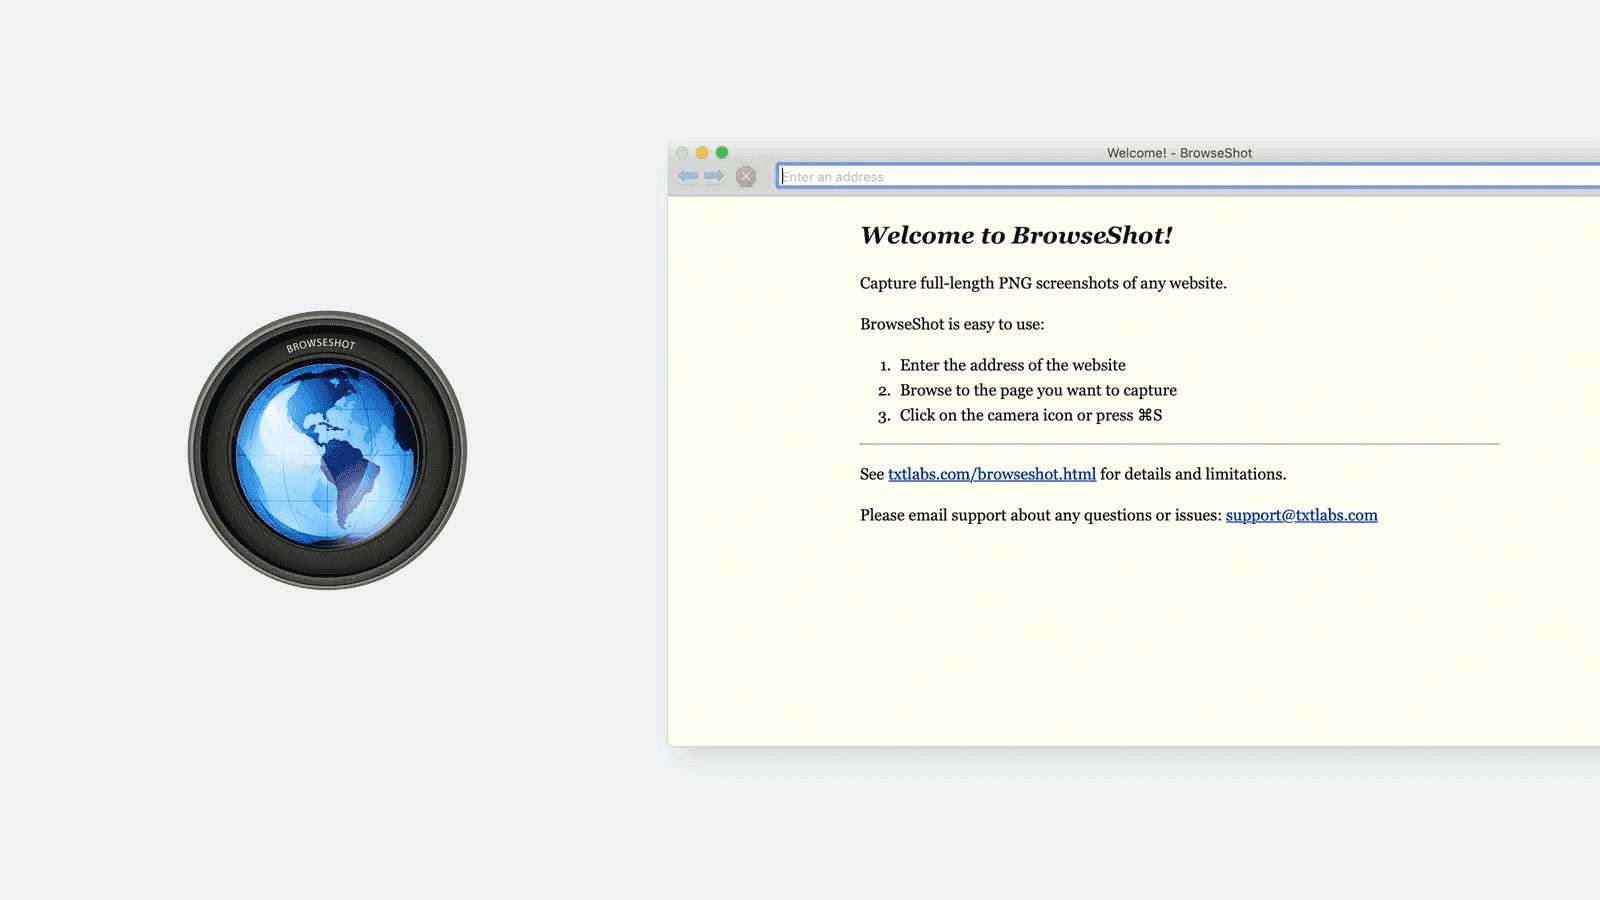
Task: Click the "BrowseShot is easy to use:" line
Action: pyautogui.click(x=952, y=324)
